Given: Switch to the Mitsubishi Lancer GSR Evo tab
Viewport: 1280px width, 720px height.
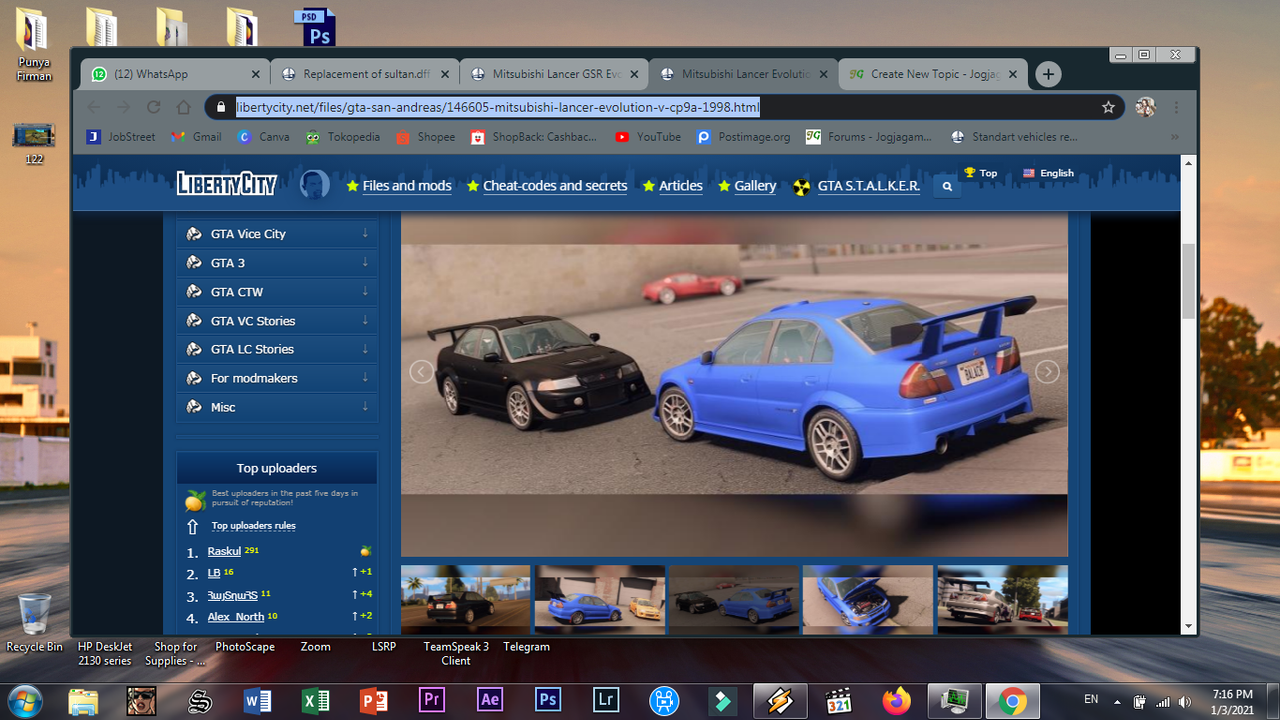Looking at the screenshot, I should tap(554, 74).
